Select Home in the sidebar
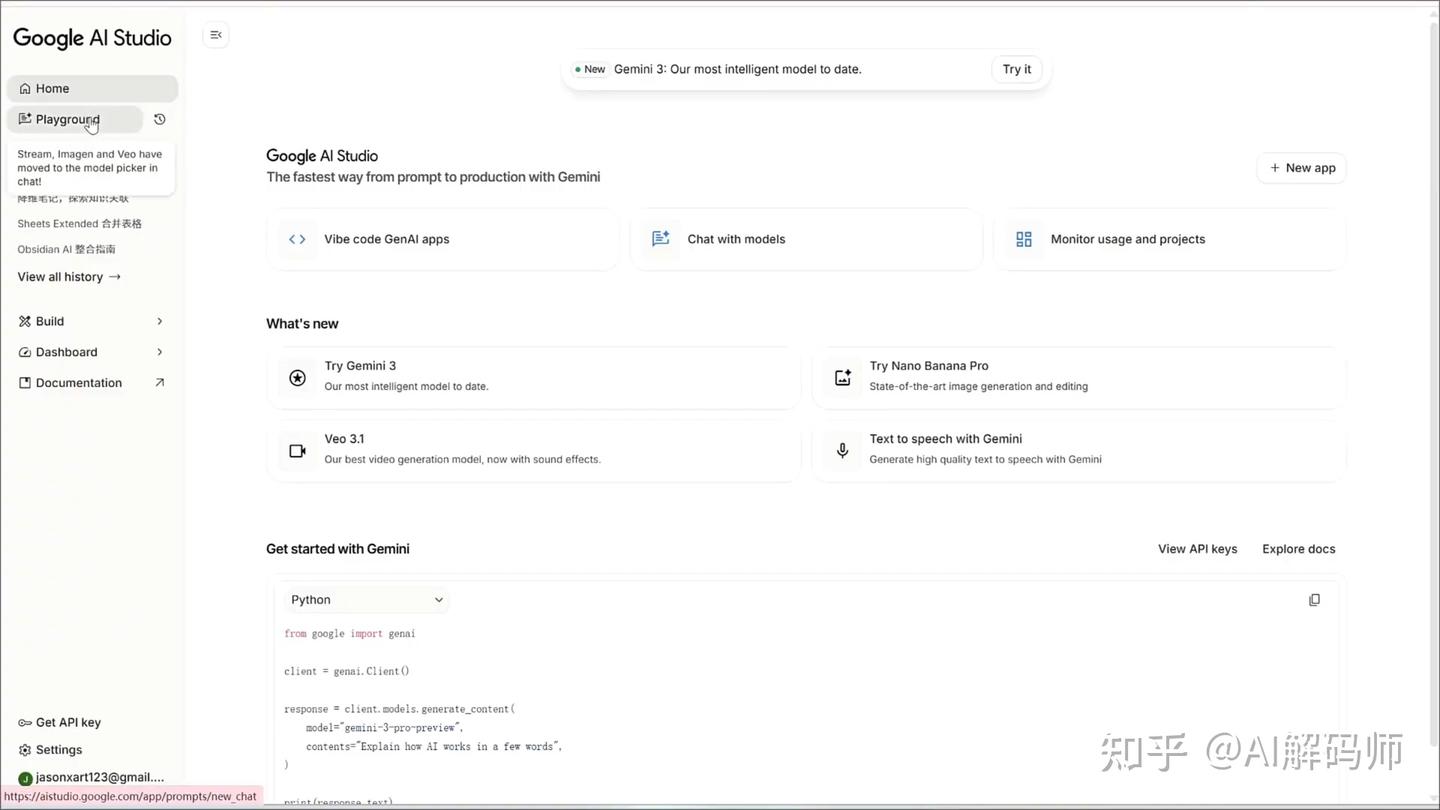This screenshot has height=810, width=1440. click(52, 88)
